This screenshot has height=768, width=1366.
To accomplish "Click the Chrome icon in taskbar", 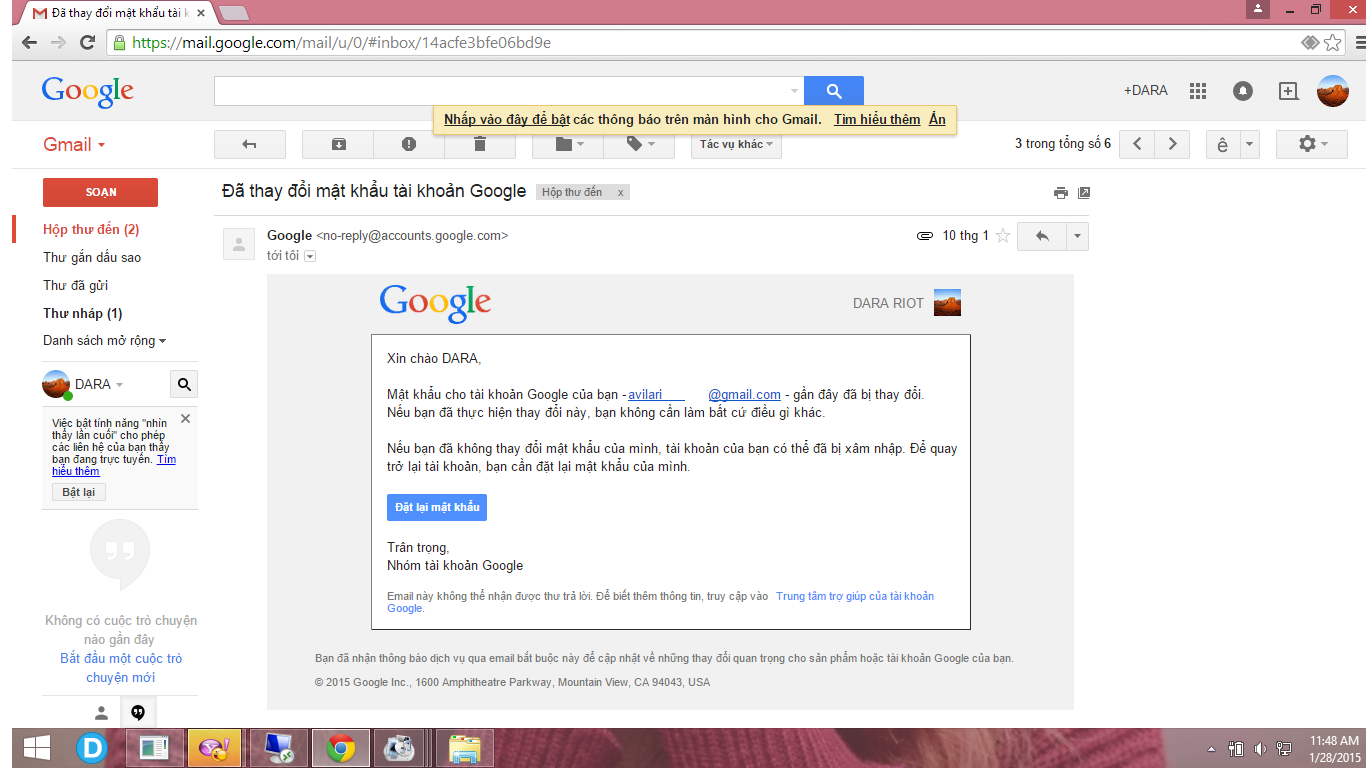I will click(x=341, y=748).
